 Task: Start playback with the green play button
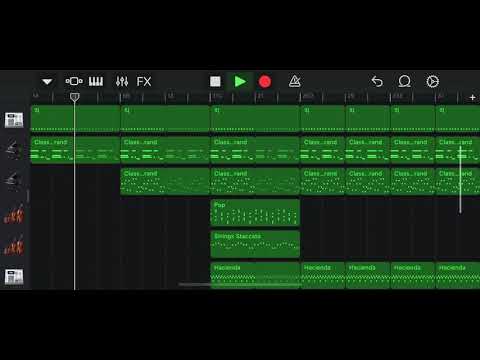(x=240, y=82)
